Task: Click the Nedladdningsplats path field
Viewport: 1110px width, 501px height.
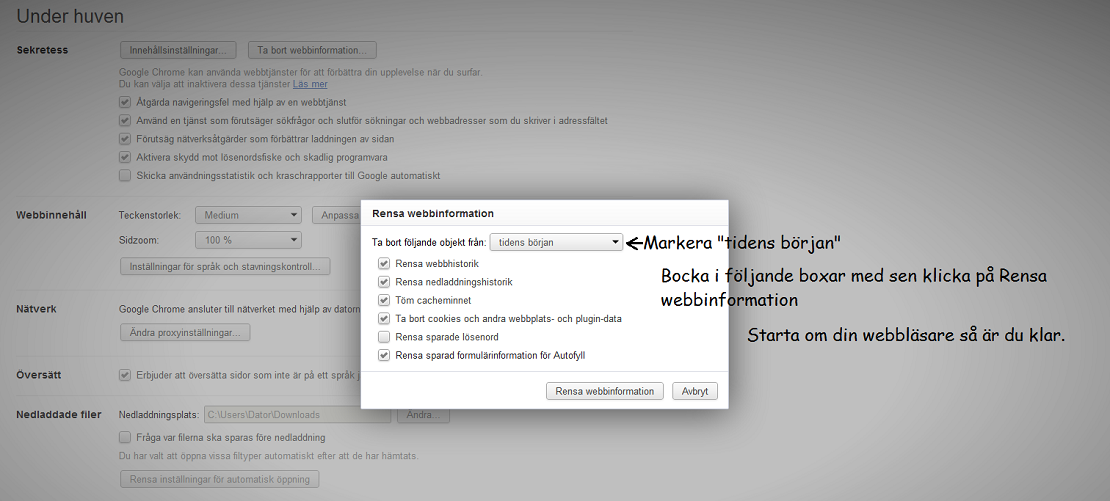Action: click(x=296, y=414)
